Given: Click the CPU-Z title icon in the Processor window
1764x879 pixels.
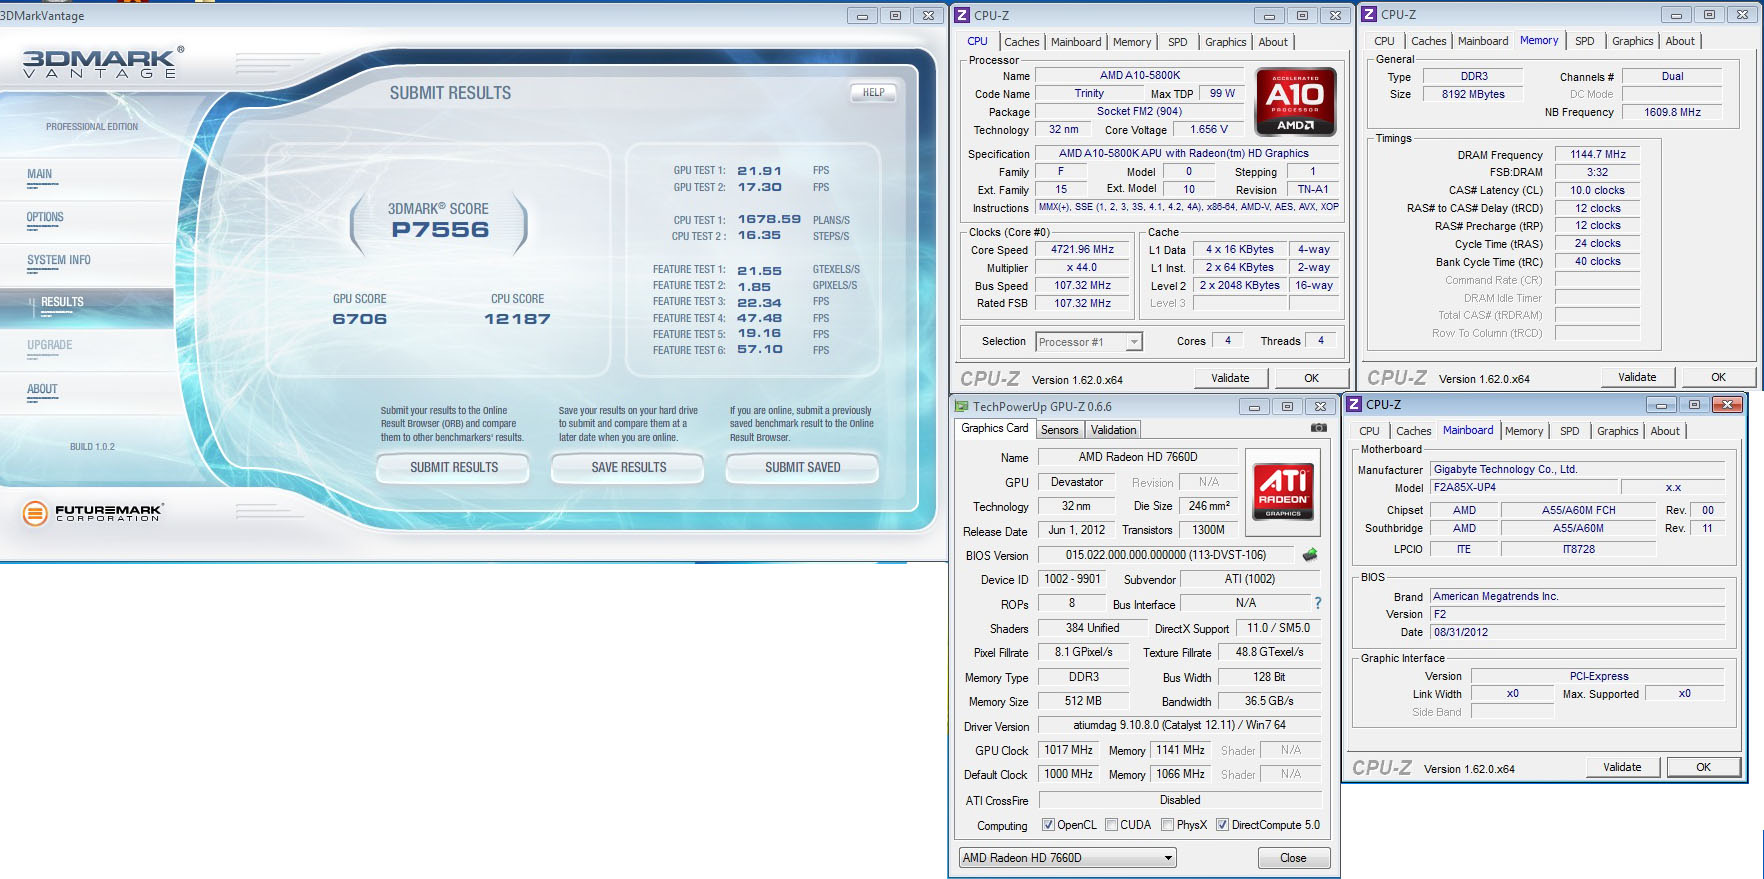Looking at the screenshot, I should point(962,15).
